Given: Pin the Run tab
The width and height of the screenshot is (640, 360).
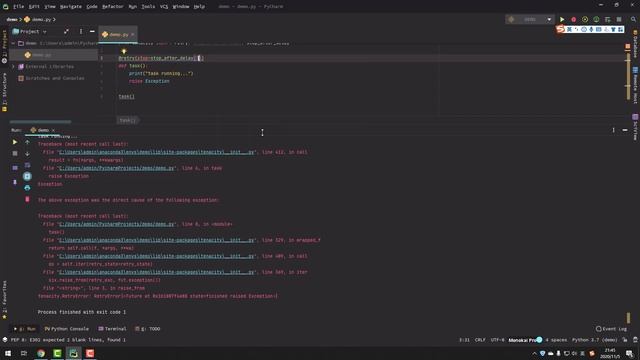Looking at the screenshot, I should pyautogui.click(x=15, y=182).
